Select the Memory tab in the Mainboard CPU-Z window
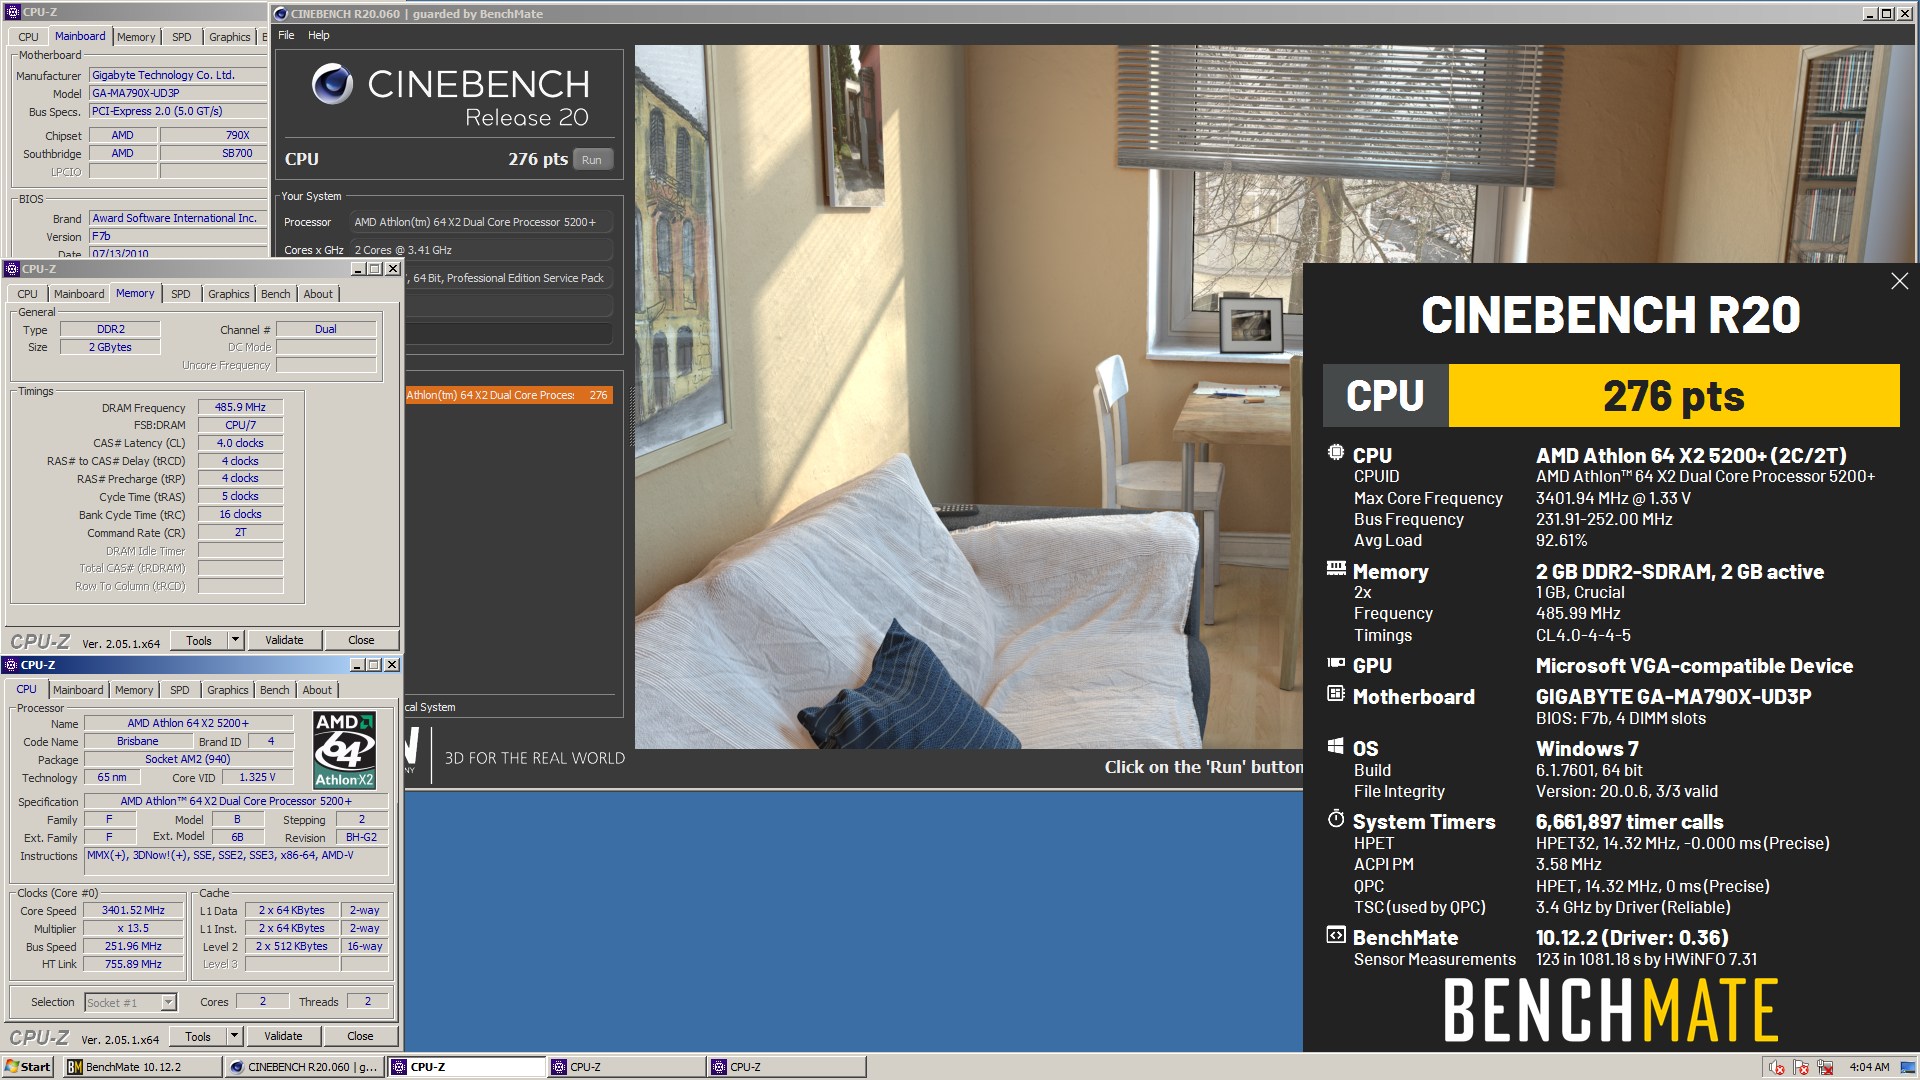 pos(136,37)
